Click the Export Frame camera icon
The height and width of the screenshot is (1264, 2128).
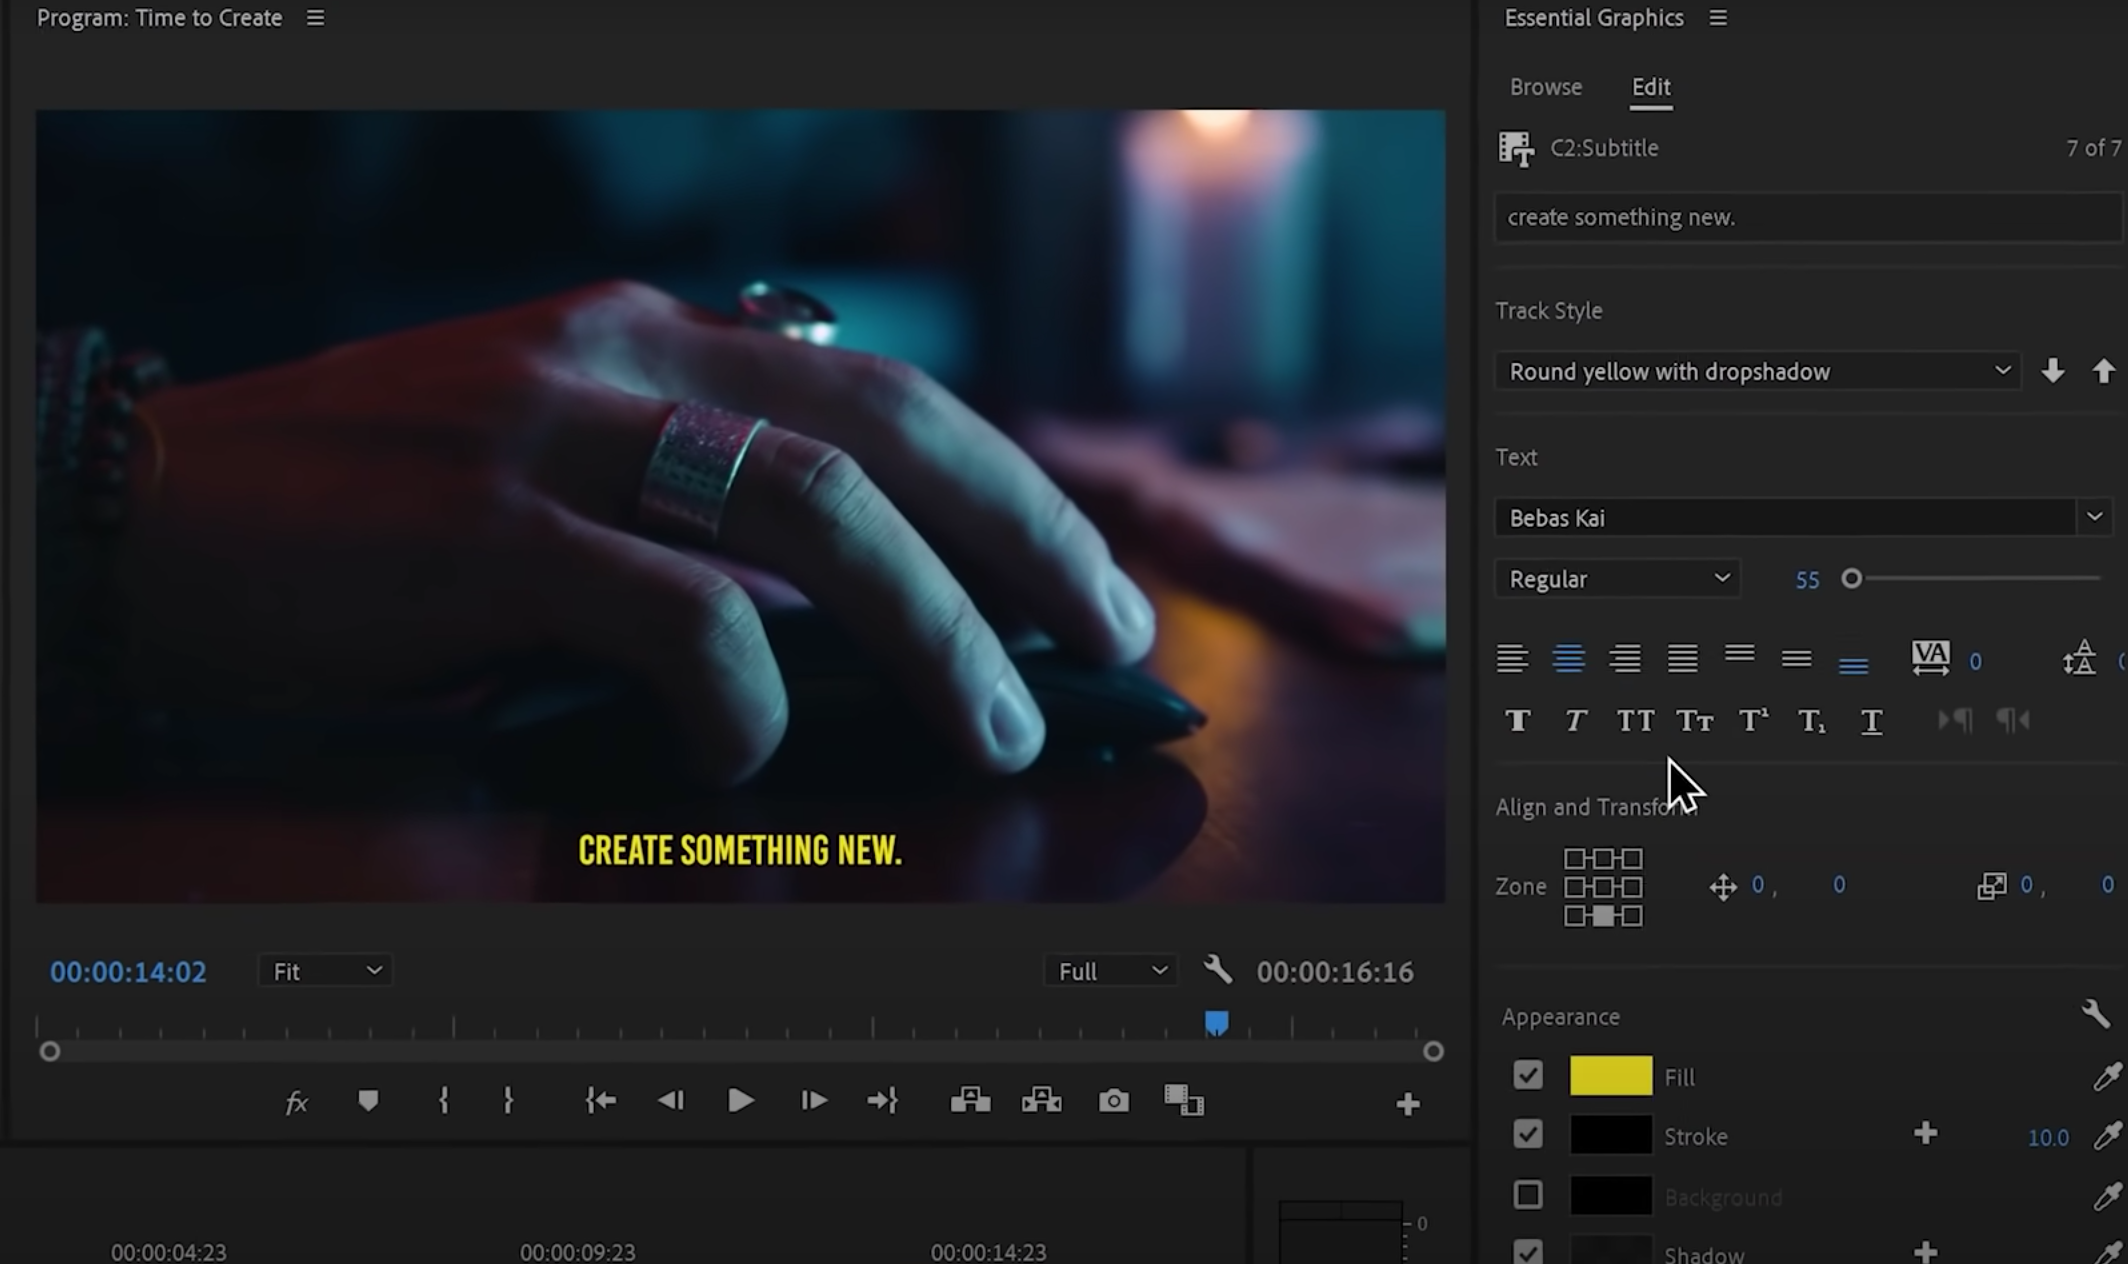pos(1113,1101)
